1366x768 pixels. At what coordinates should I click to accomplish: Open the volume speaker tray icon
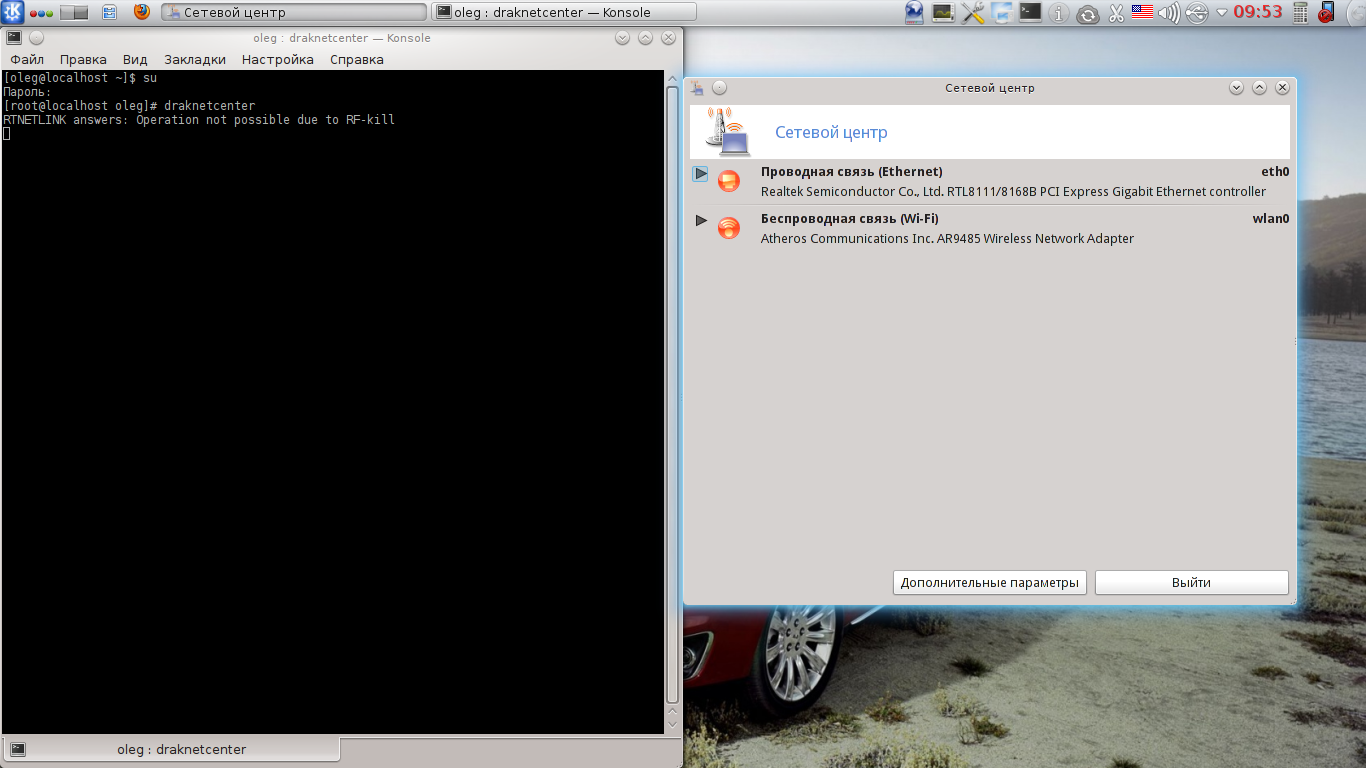(x=1168, y=14)
